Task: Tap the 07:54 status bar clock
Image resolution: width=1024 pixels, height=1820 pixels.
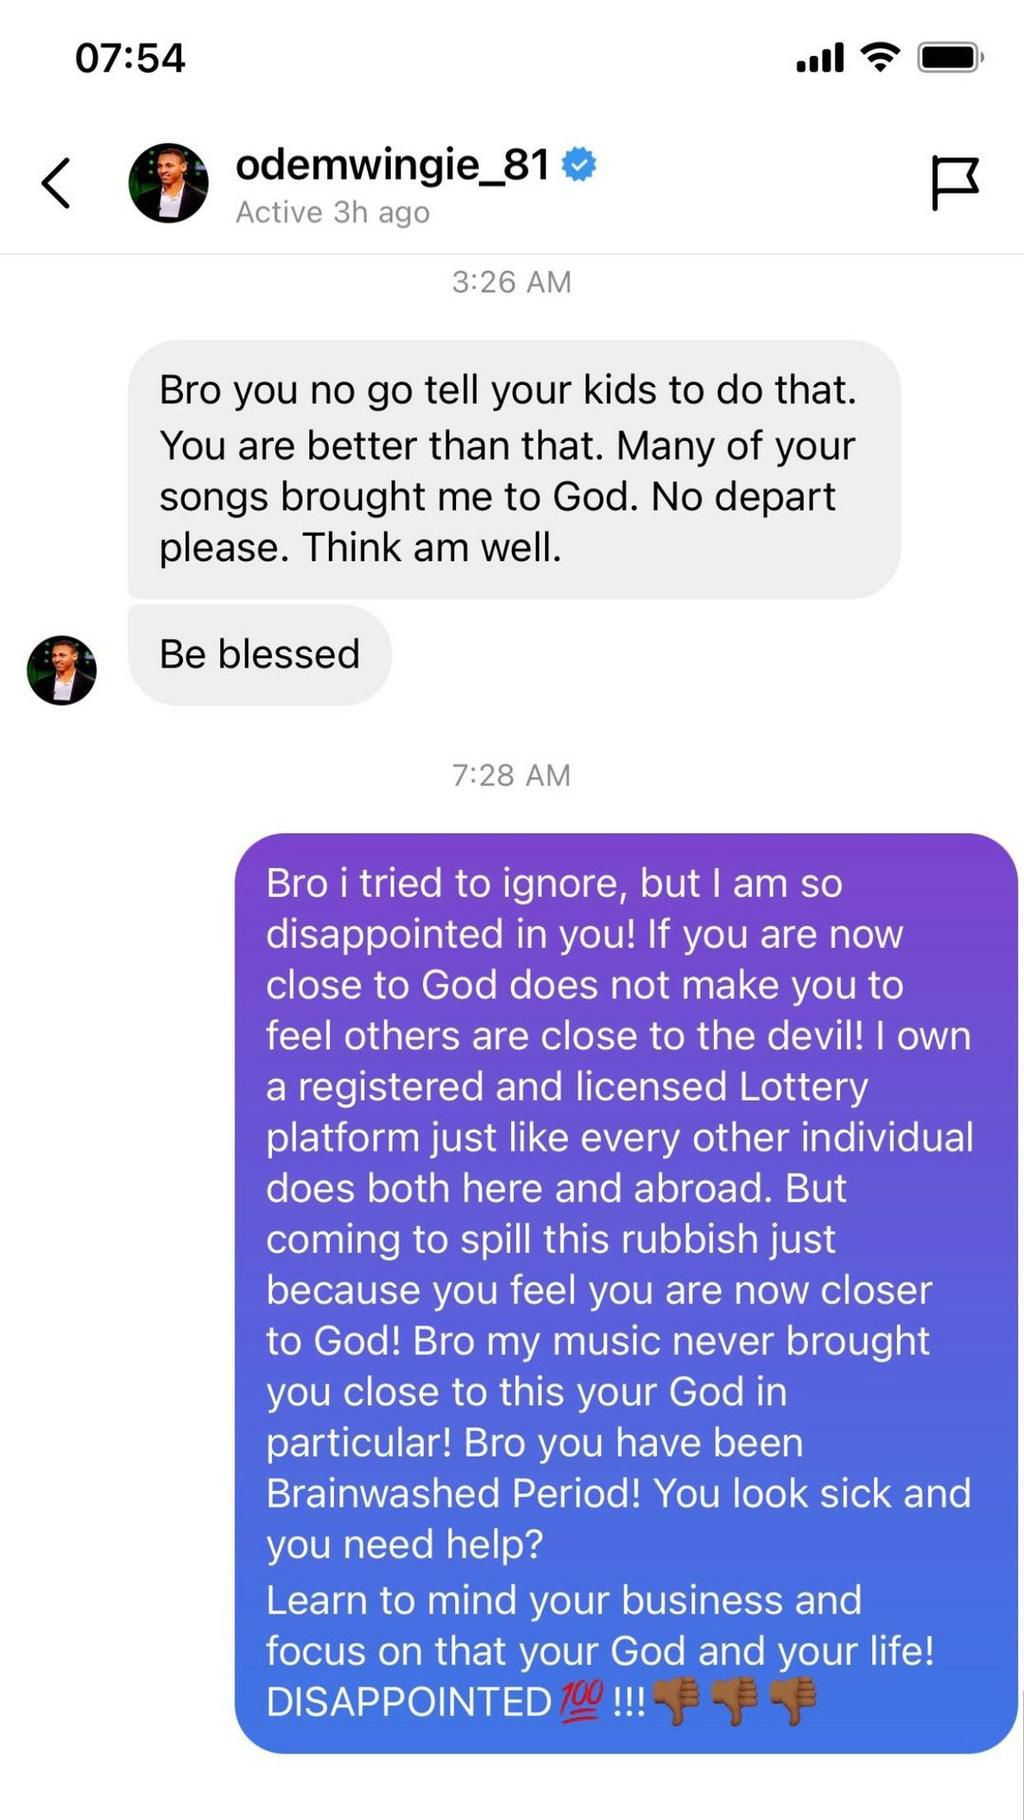Action: pos(130,58)
